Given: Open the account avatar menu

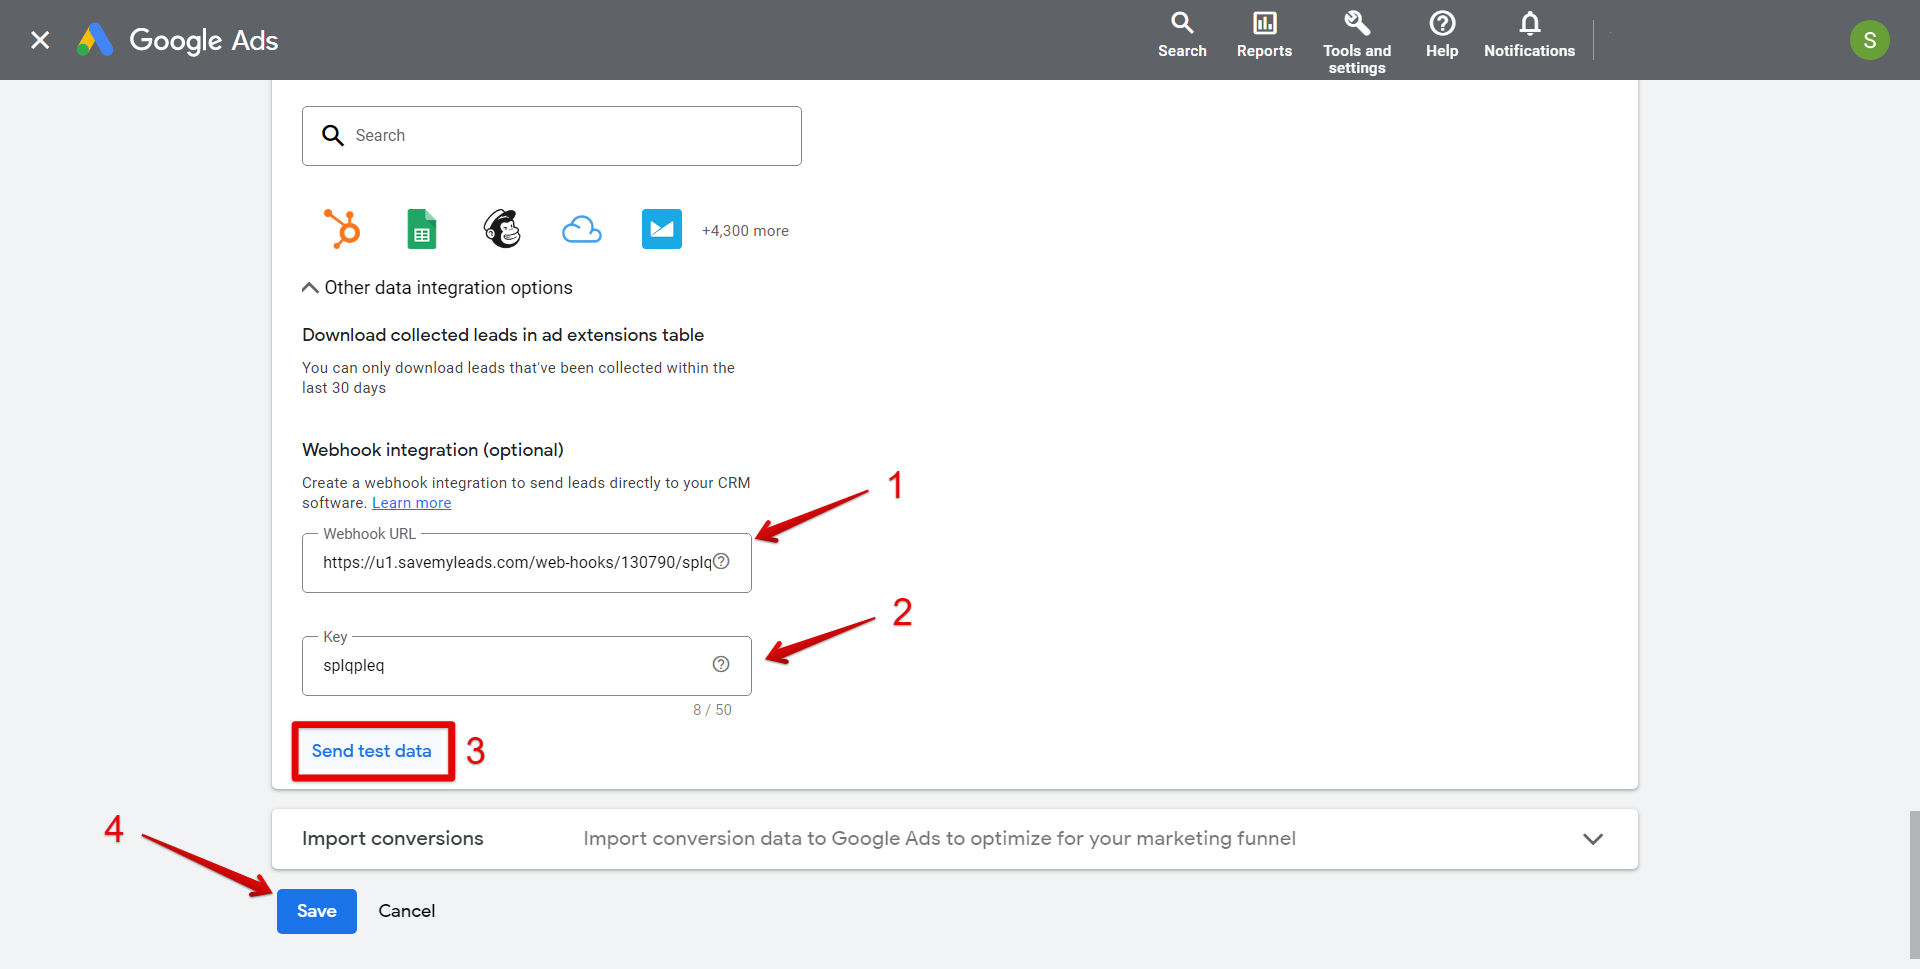Looking at the screenshot, I should [x=1869, y=40].
